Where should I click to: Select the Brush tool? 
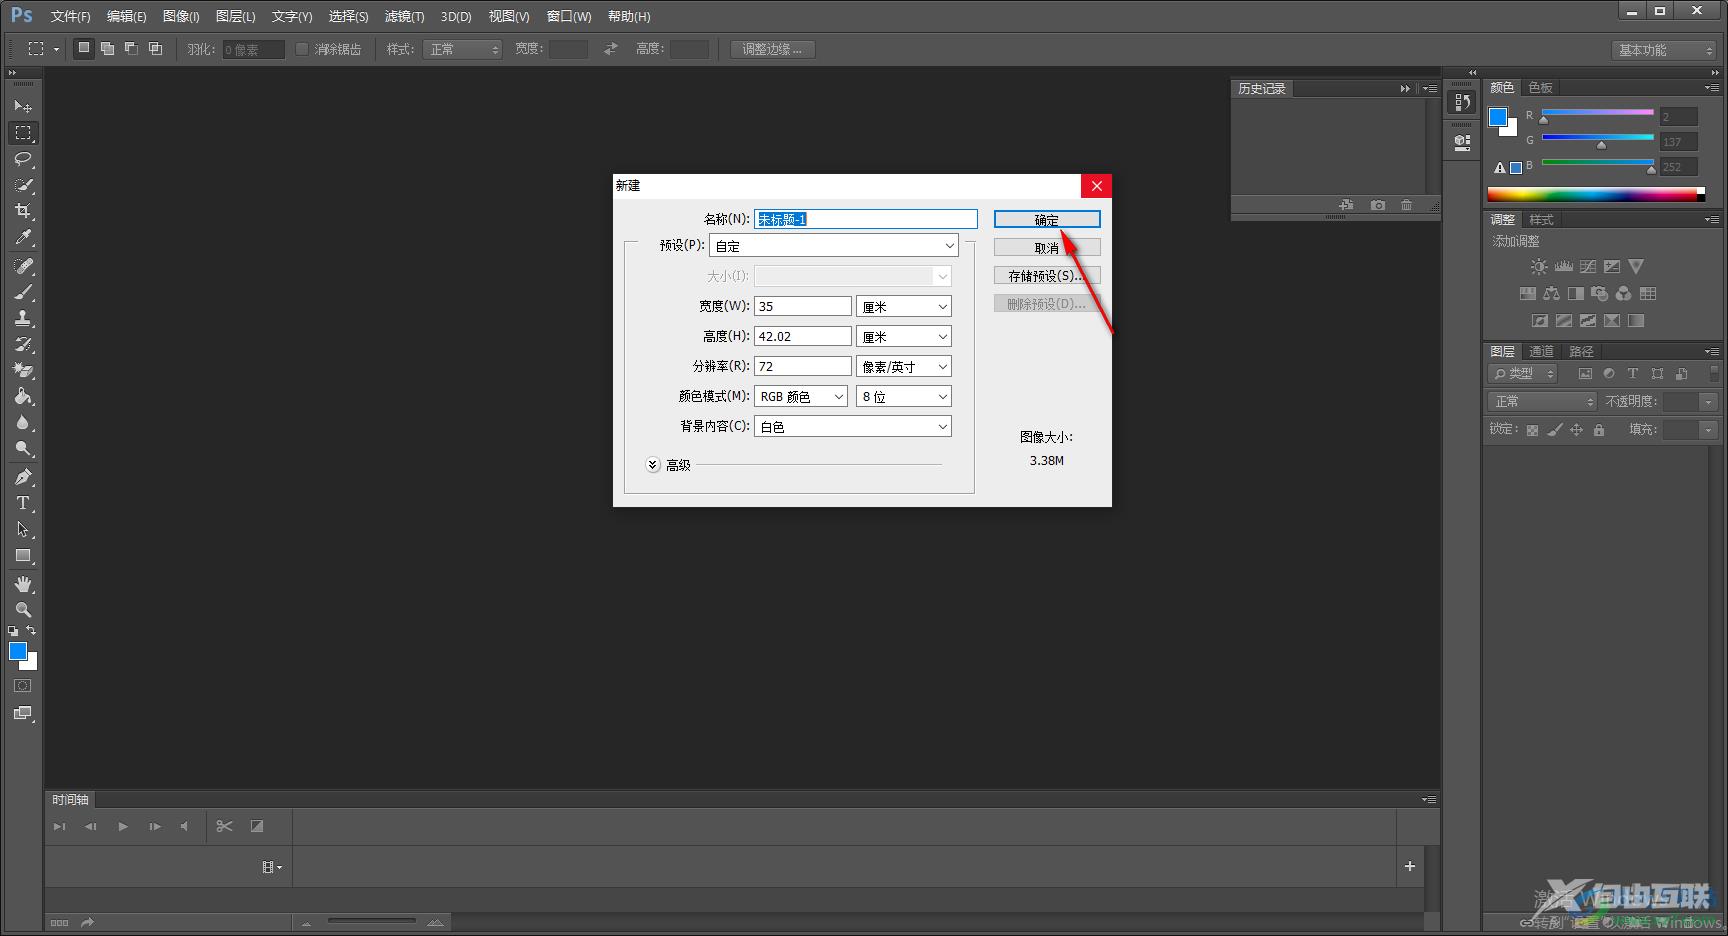[23, 293]
